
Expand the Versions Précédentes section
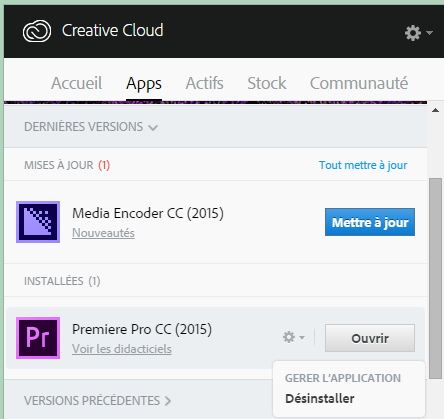[97, 401]
